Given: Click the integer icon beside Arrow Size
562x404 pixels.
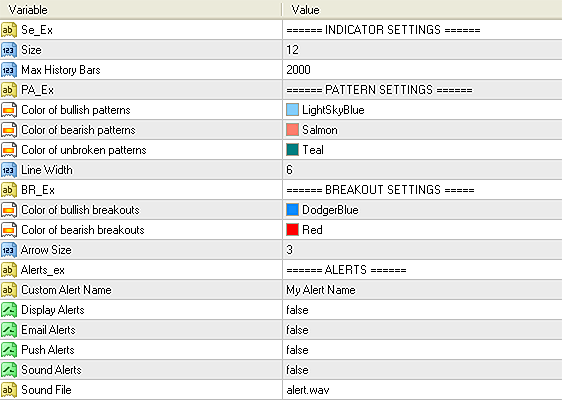Looking at the screenshot, I should 9,250.
